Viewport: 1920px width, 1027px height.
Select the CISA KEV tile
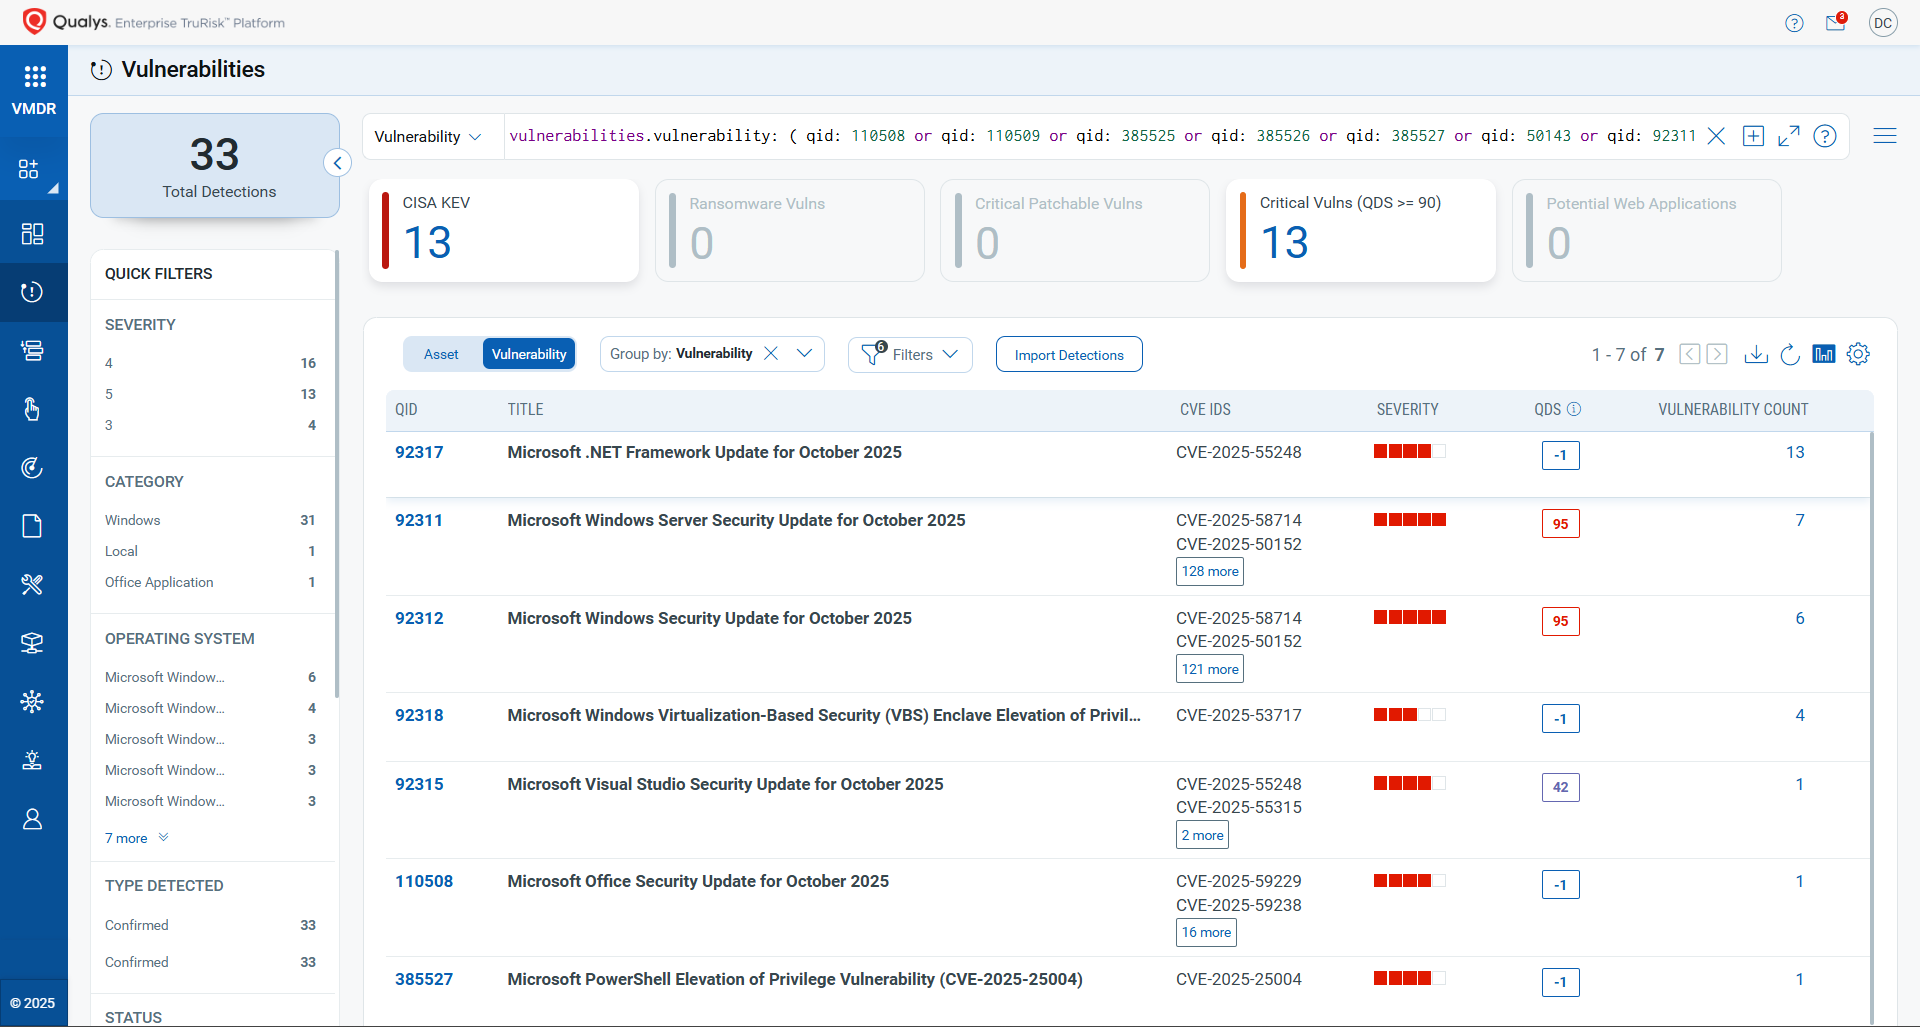(504, 231)
